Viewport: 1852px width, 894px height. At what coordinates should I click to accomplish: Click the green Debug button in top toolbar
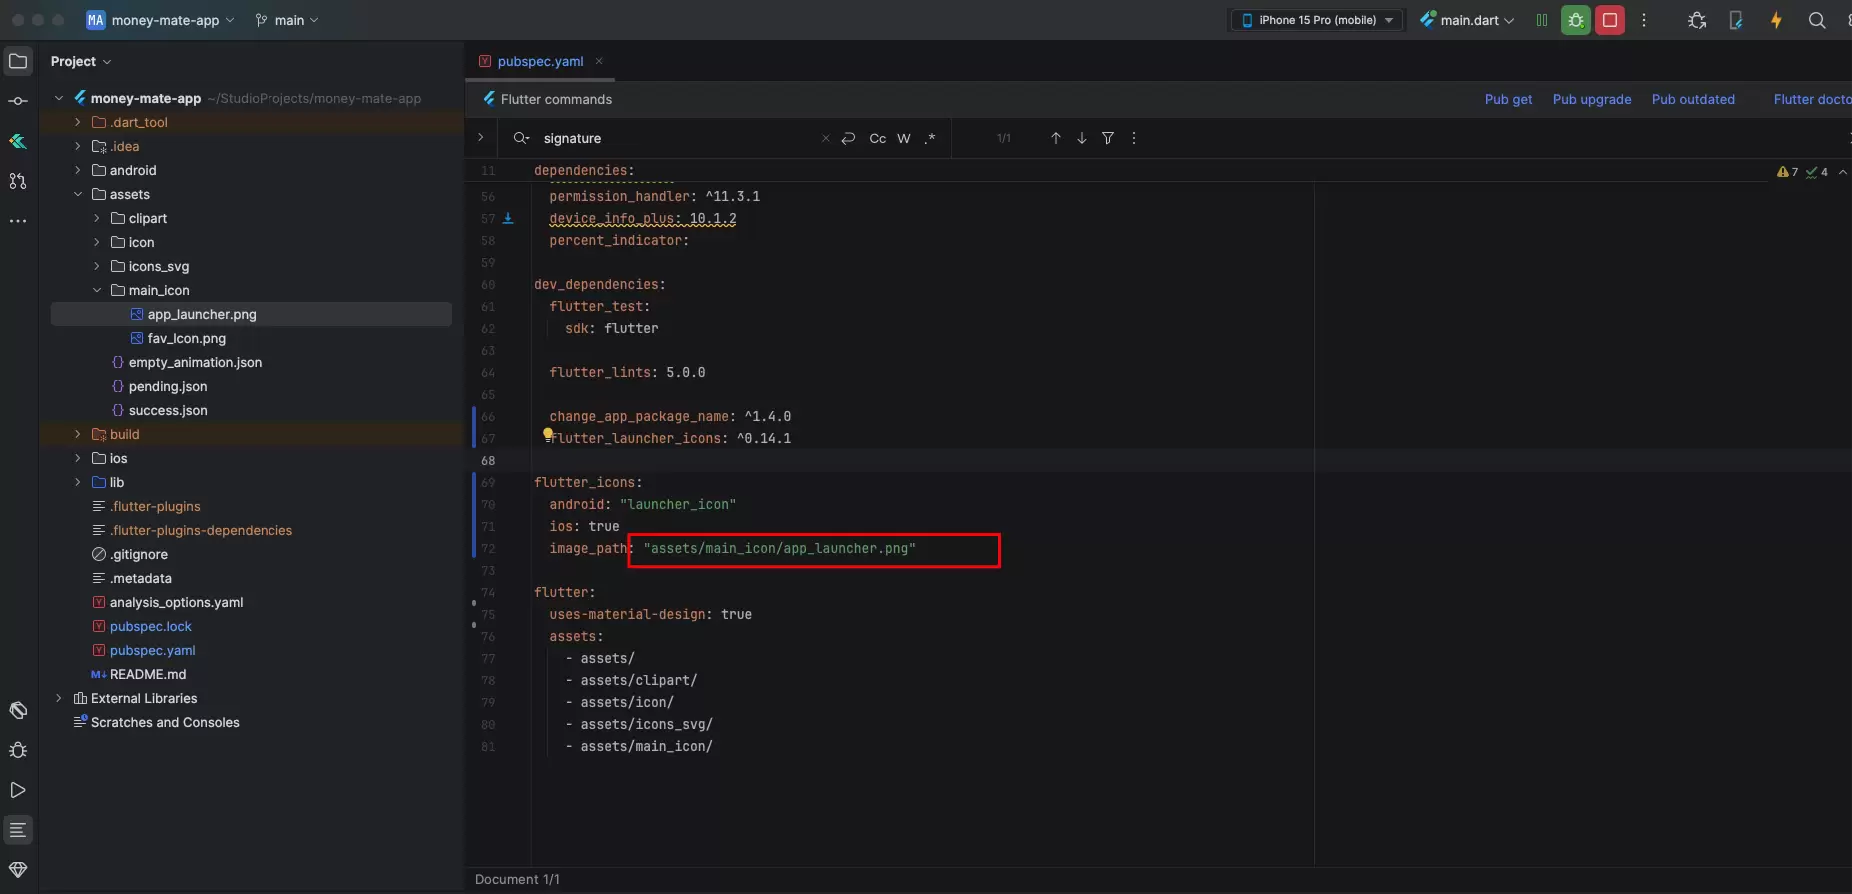point(1576,20)
